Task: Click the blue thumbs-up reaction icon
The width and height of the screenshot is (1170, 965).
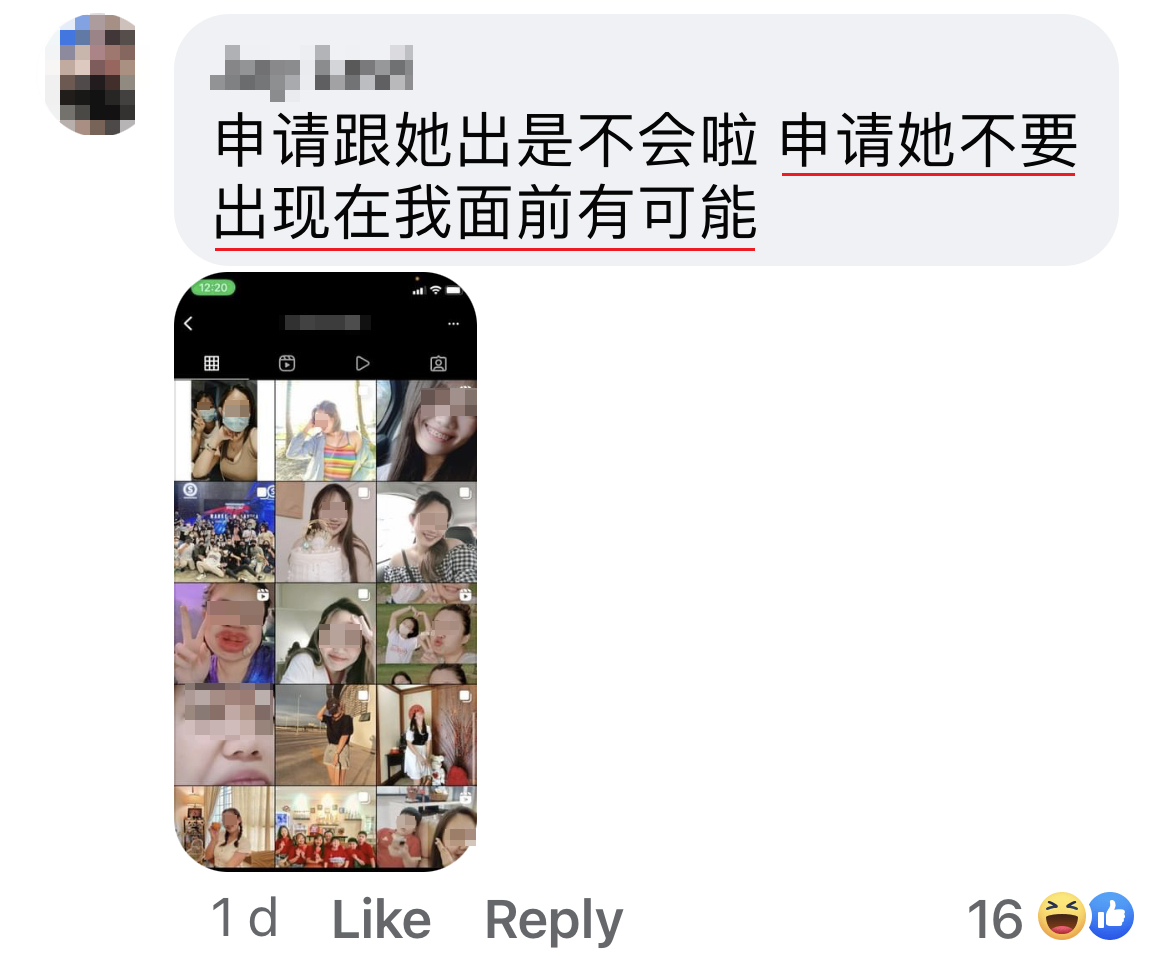Action: click(x=1110, y=916)
